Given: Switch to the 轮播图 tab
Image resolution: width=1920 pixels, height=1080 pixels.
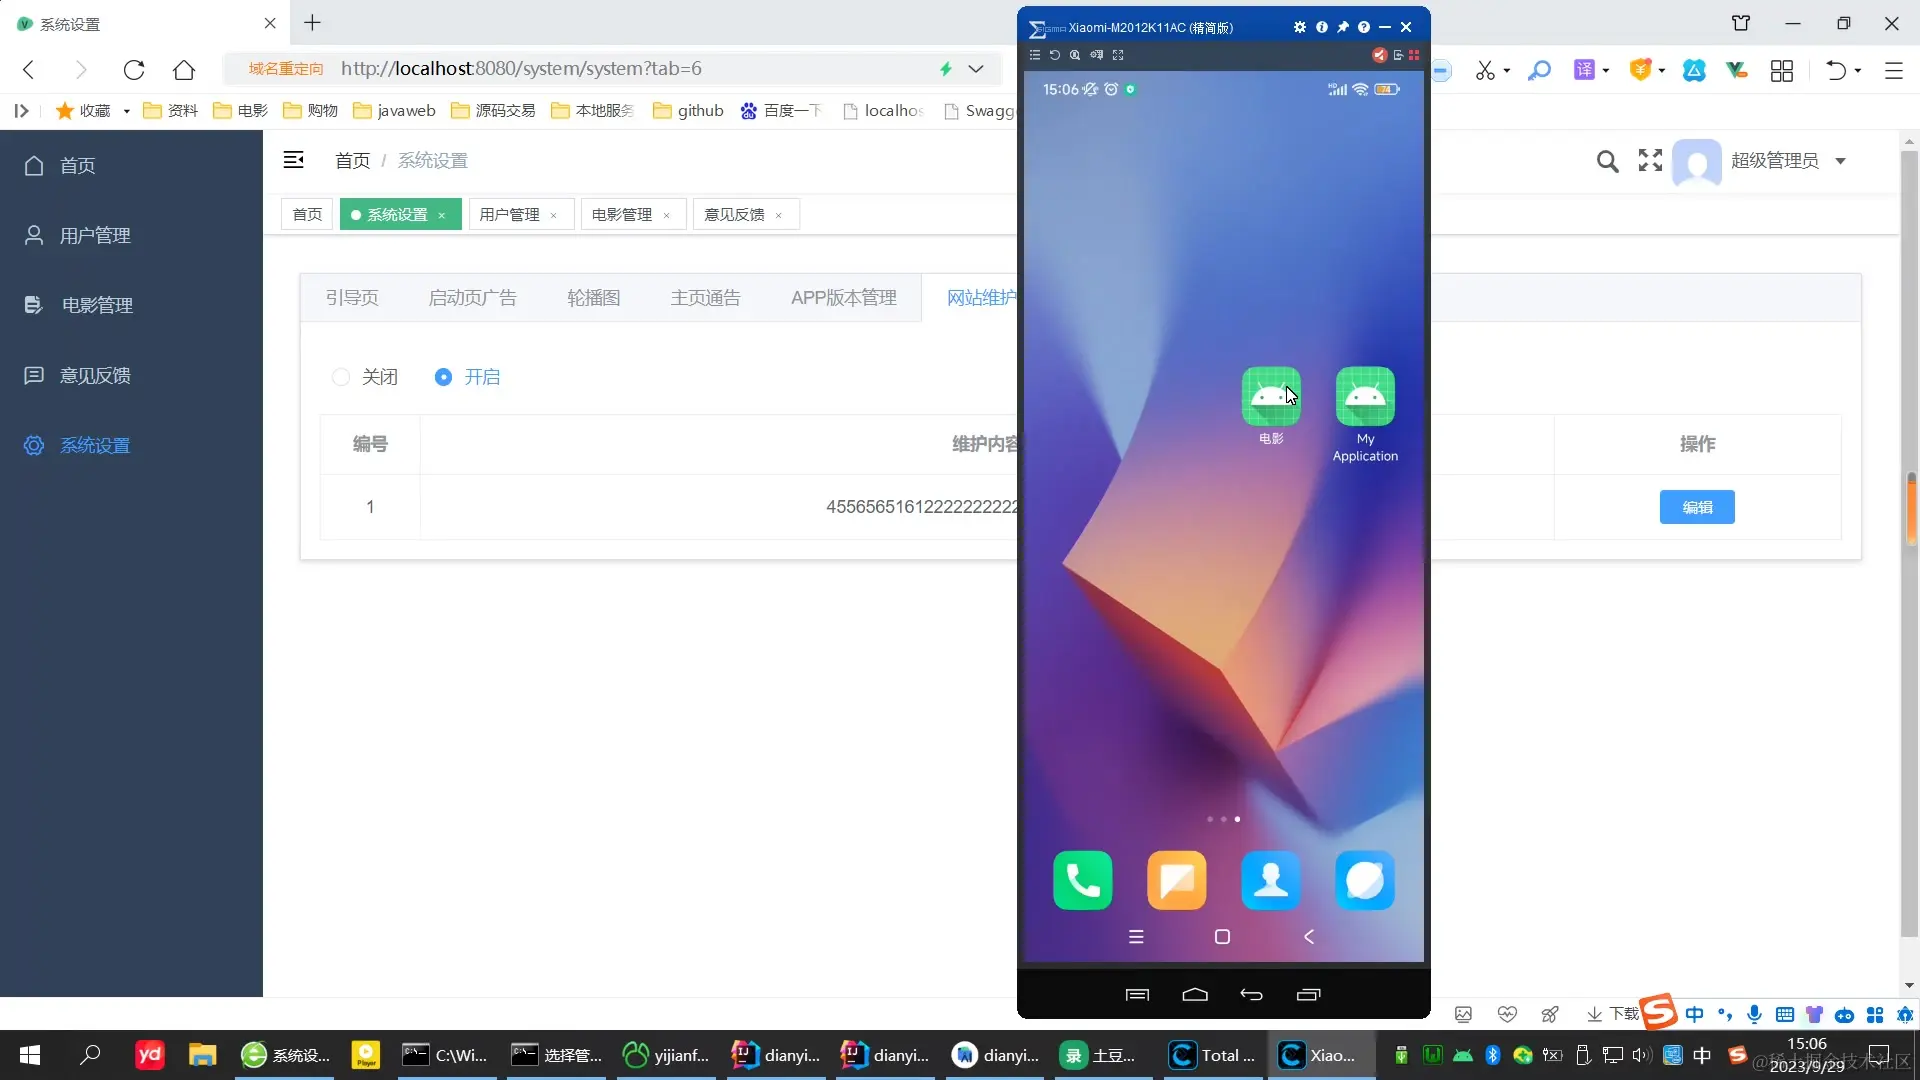Looking at the screenshot, I should (x=593, y=298).
